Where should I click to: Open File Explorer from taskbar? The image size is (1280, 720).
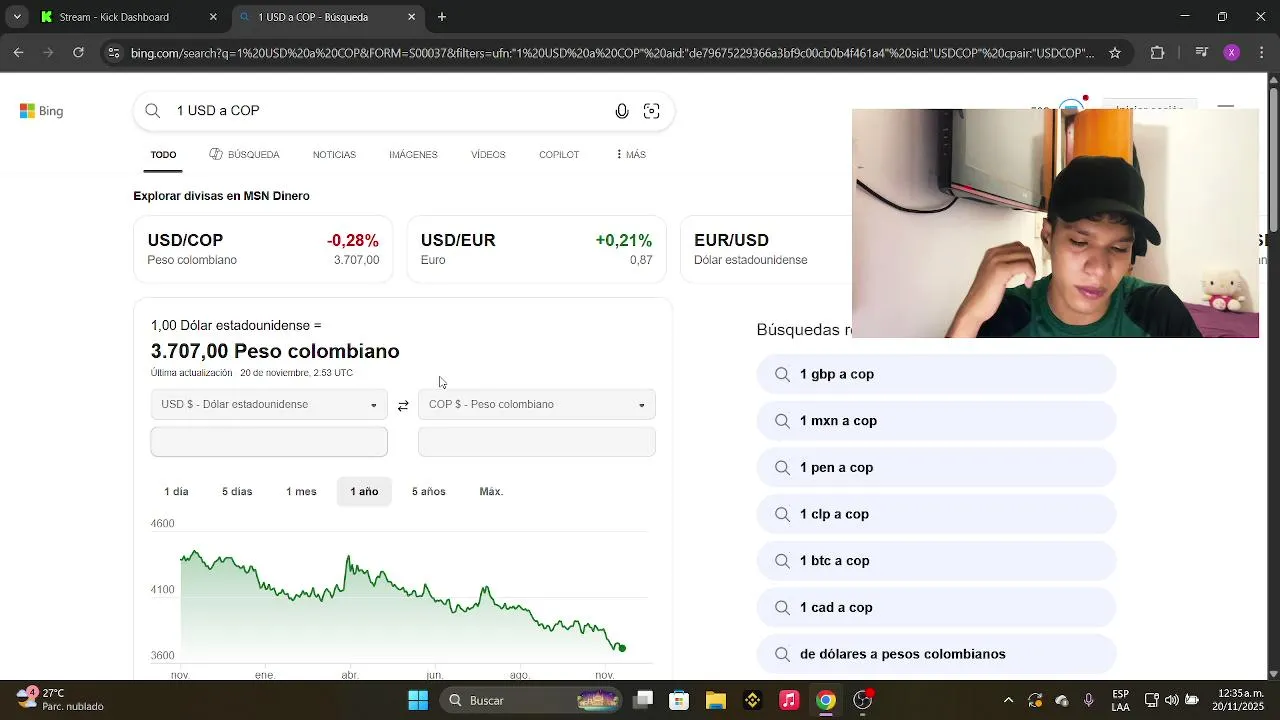point(716,700)
